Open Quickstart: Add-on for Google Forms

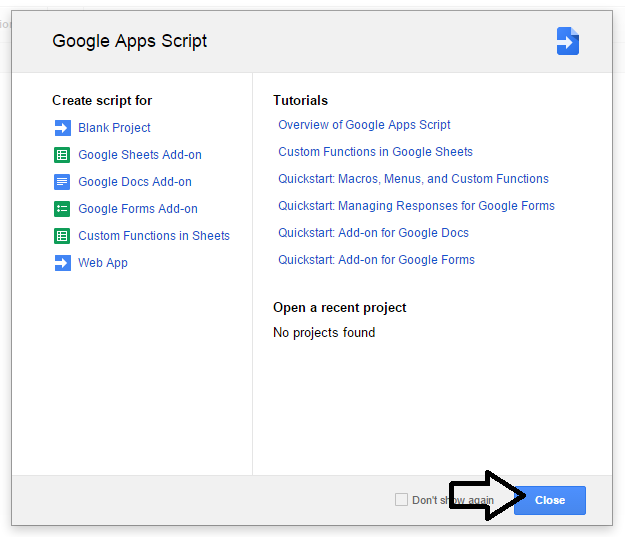pyautogui.click(x=376, y=260)
